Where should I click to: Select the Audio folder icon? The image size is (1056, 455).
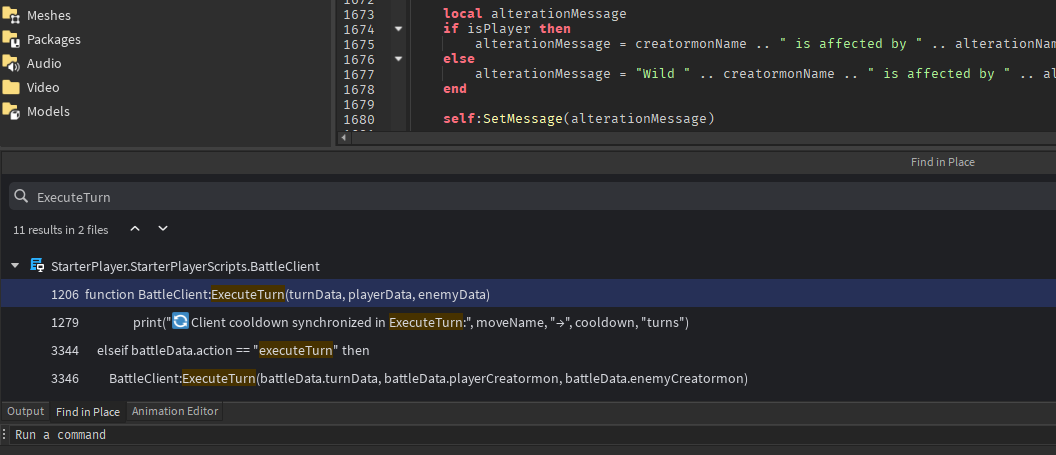pyautogui.click(x=11, y=63)
